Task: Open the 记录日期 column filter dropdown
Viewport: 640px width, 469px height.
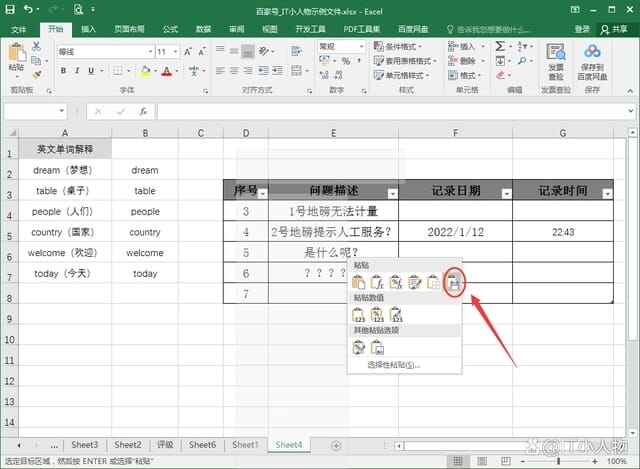Action: point(506,193)
